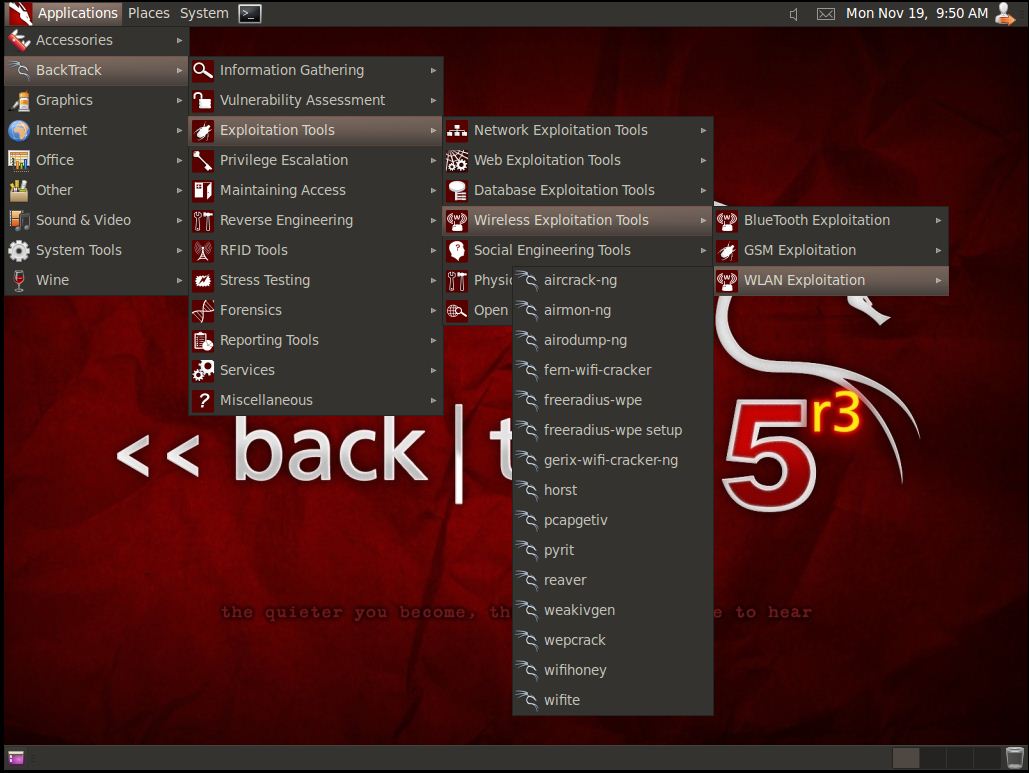Launch airmon-ng from the list

click(612, 310)
